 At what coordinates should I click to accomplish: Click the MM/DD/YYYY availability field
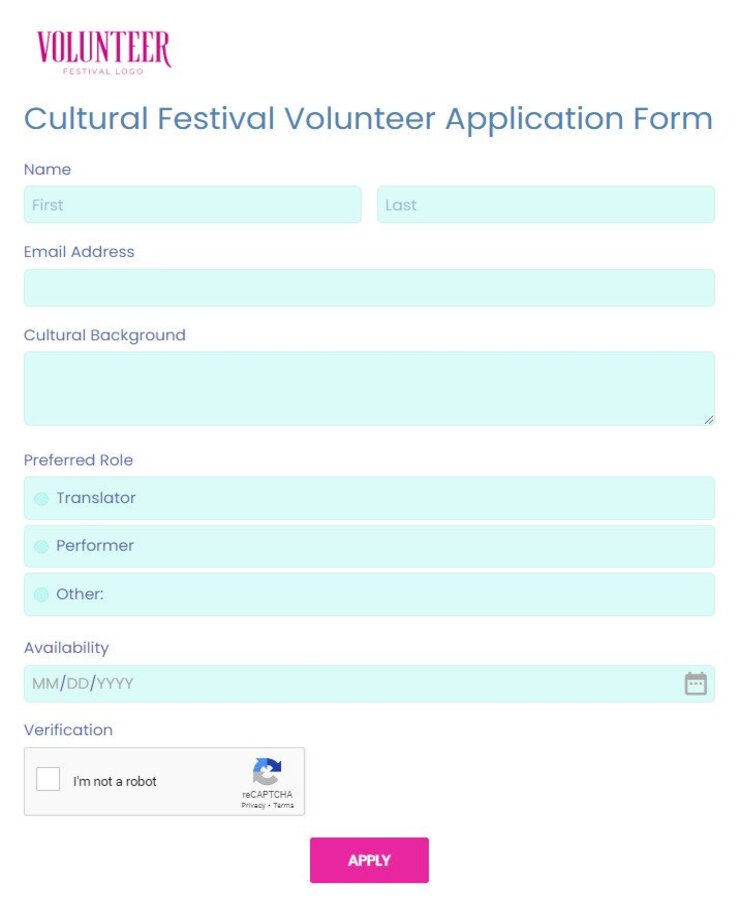[300, 684]
